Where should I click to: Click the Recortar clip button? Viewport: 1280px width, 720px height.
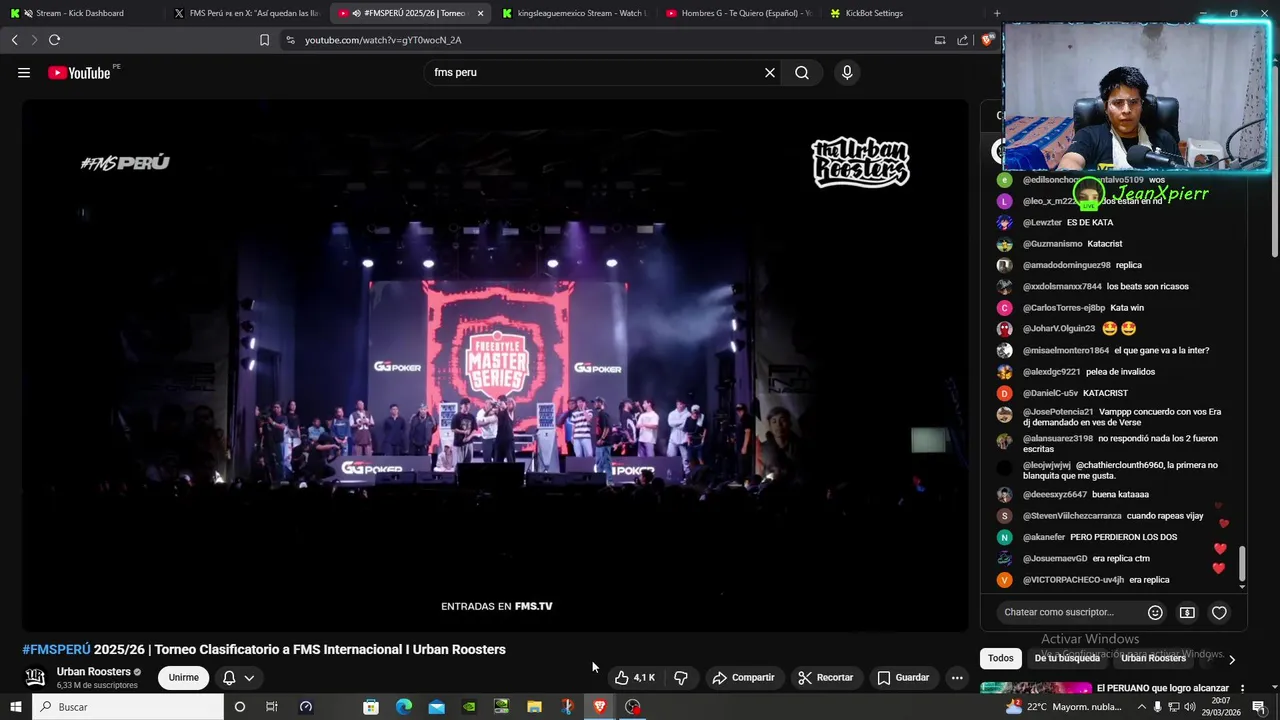coord(825,678)
